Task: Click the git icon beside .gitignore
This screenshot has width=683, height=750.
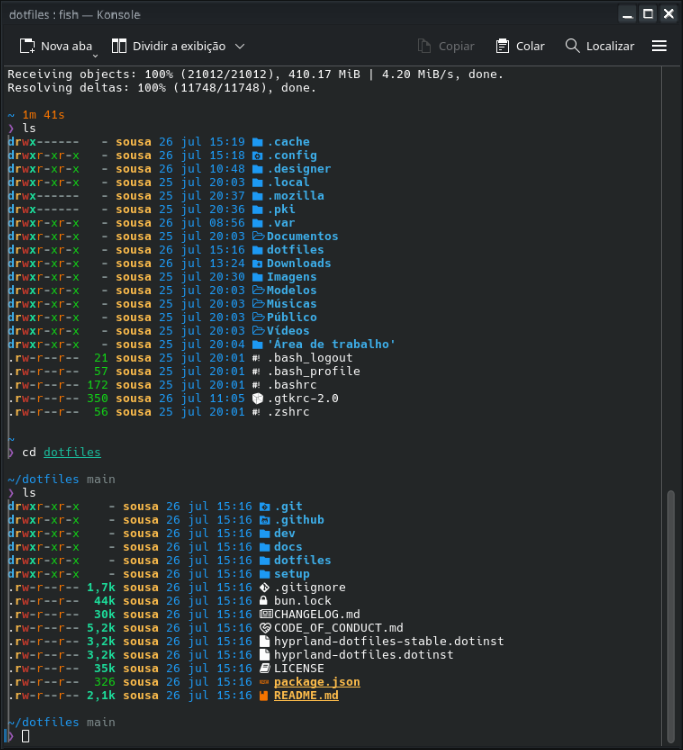Action: coord(264,587)
